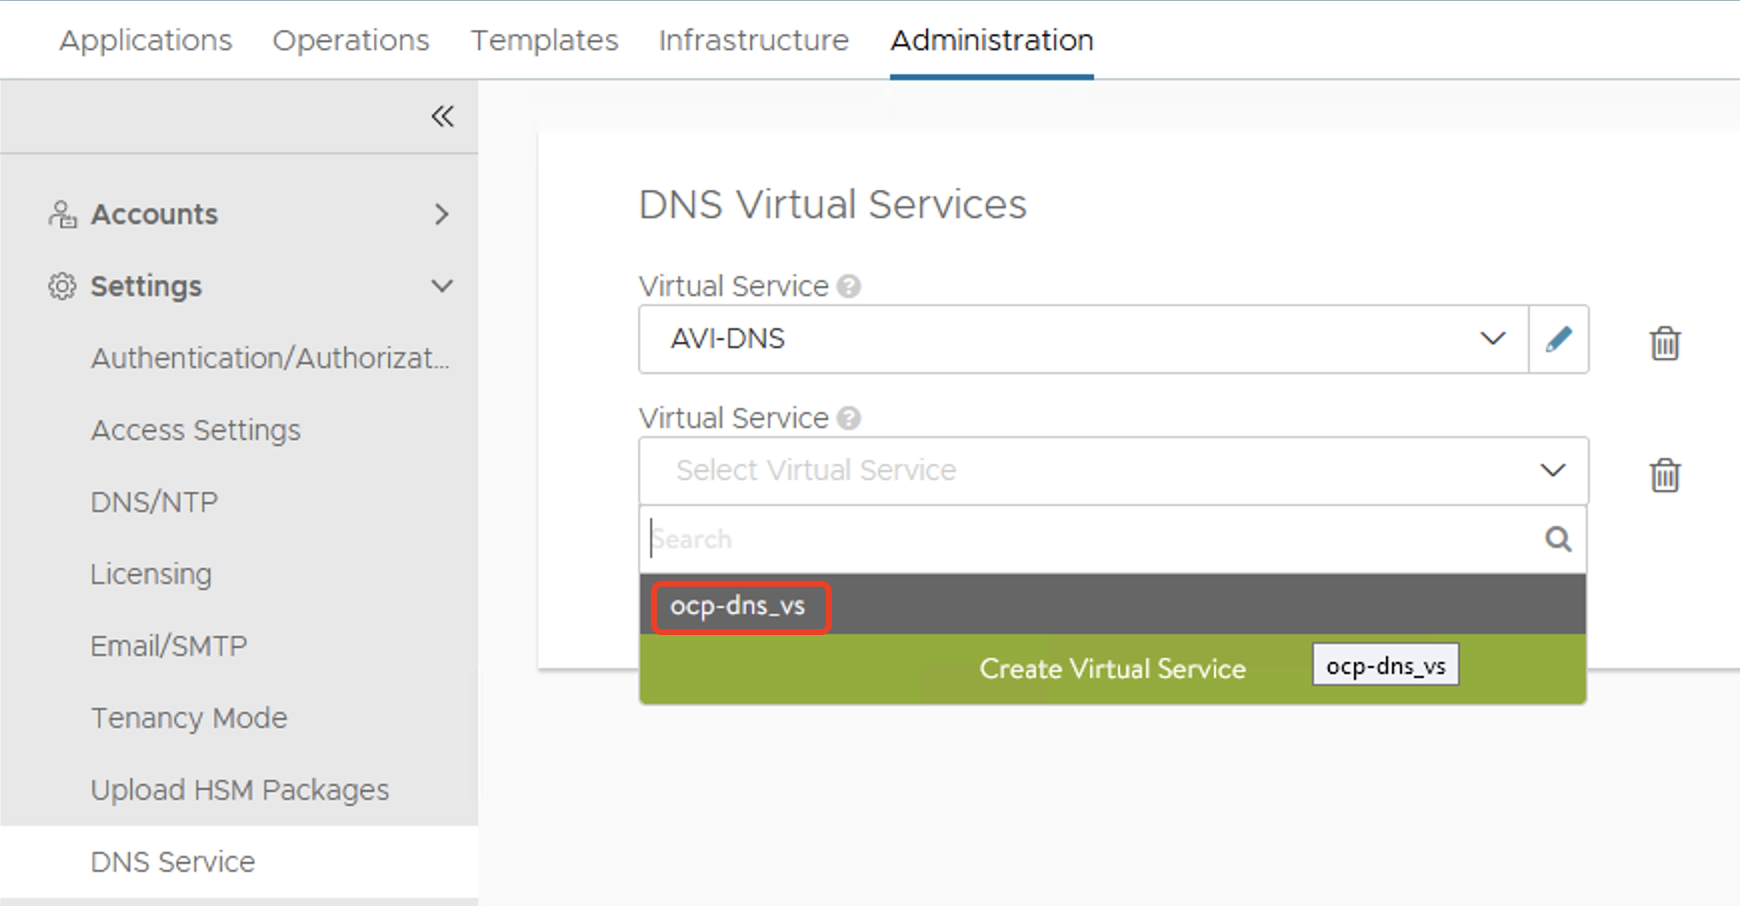The width and height of the screenshot is (1740, 906).
Task: Click the Accounts user icon
Action: click(62, 214)
